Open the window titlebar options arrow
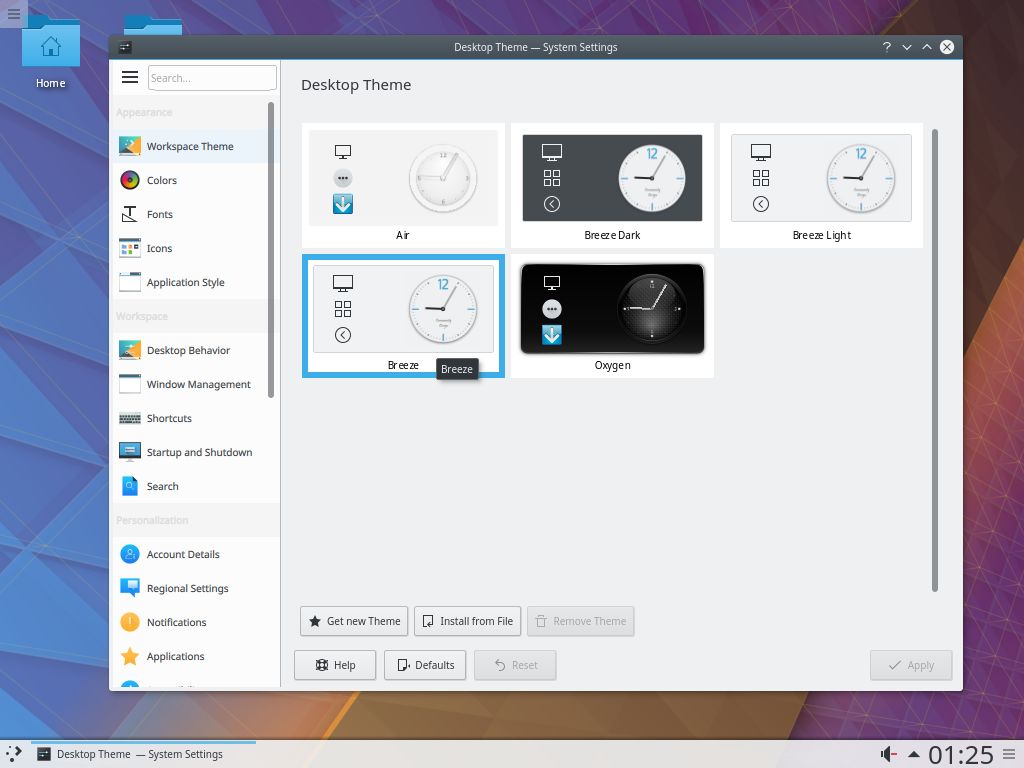The height and width of the screenshot is (768, 1024). (x=907, y=47)
